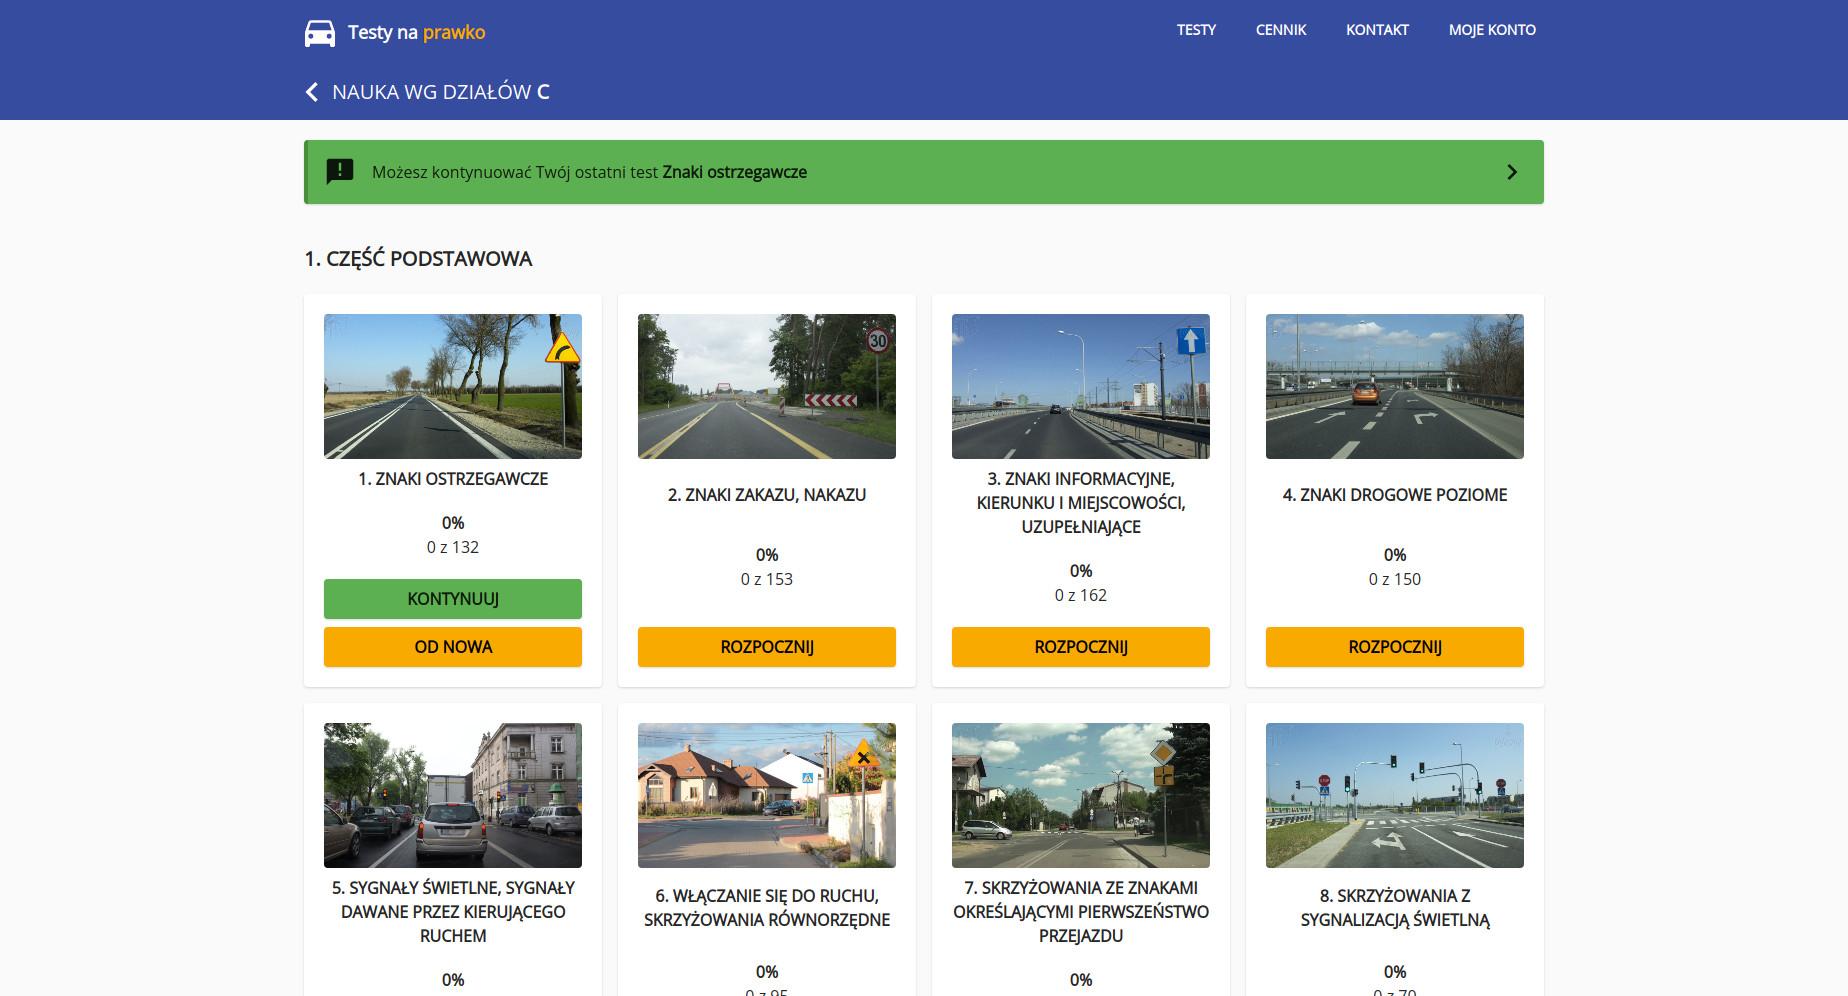The height and width of the screenshot is (996, 1848).
Task: Click the message alert icon in green banner
Action: click(x=340, y=171)
